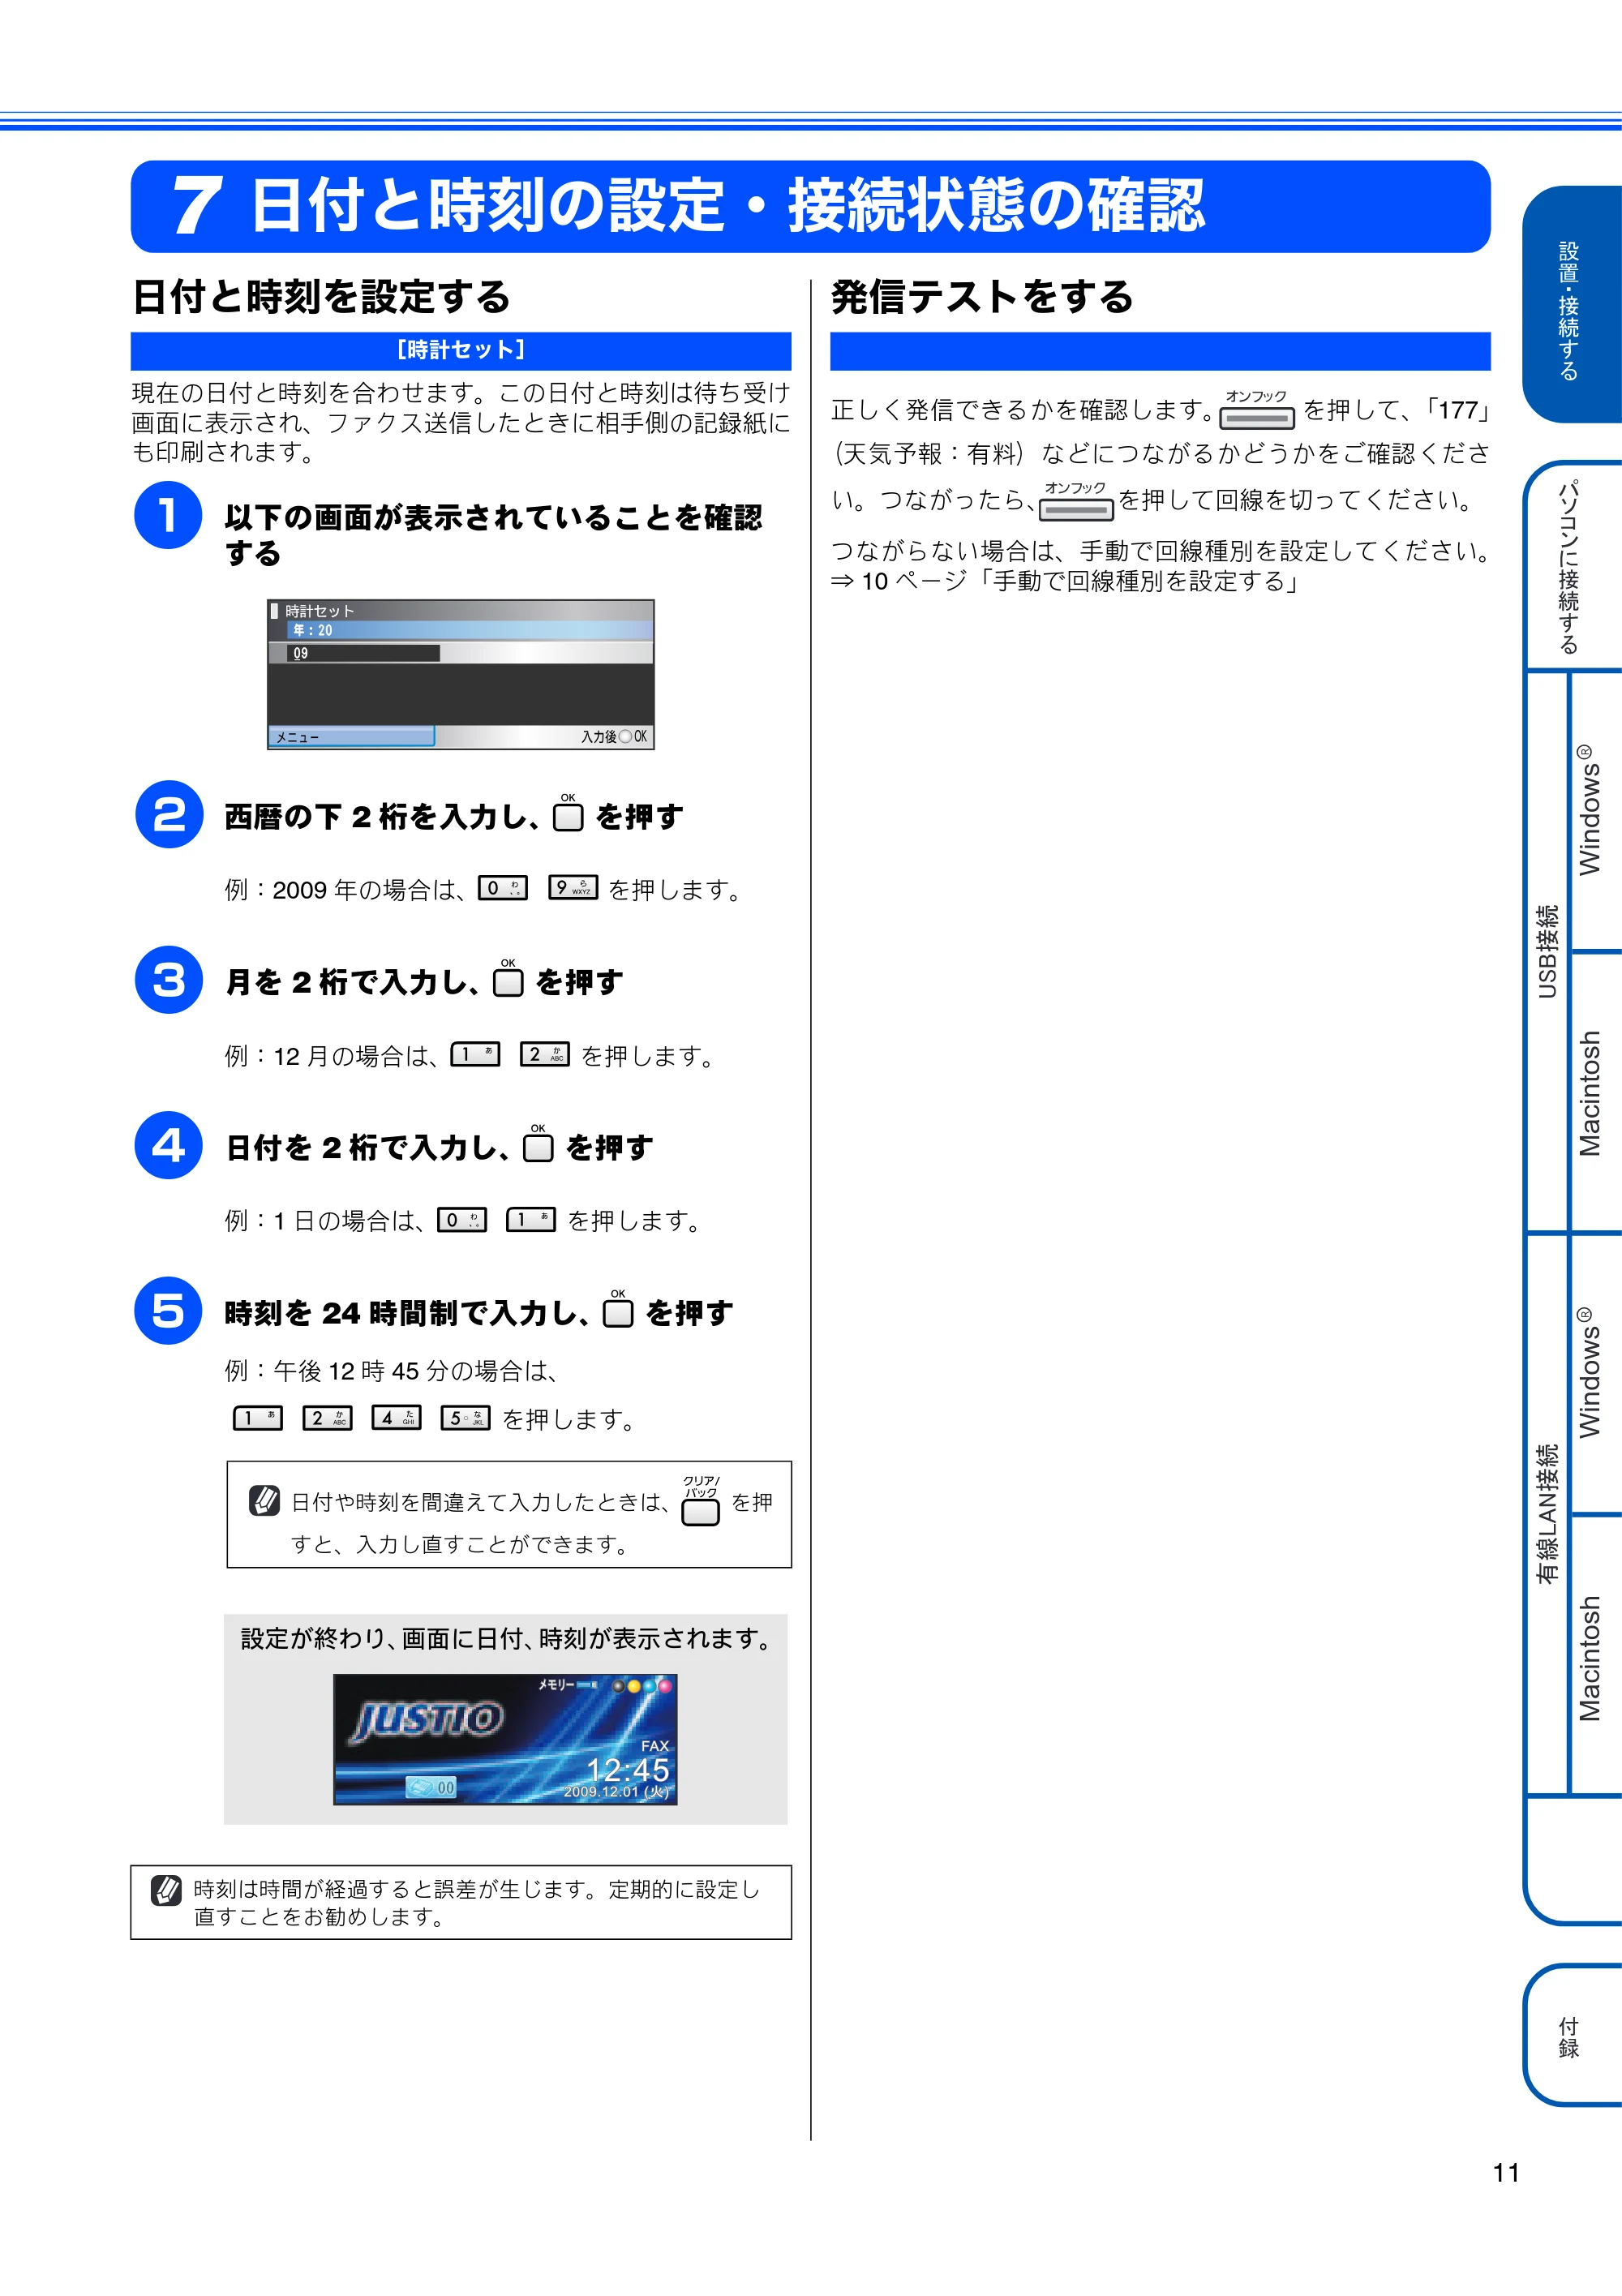The image size is (1622, 2296).
Task: Click the 9 WXYZ key icon in the year example
Action: pos(573,887)
